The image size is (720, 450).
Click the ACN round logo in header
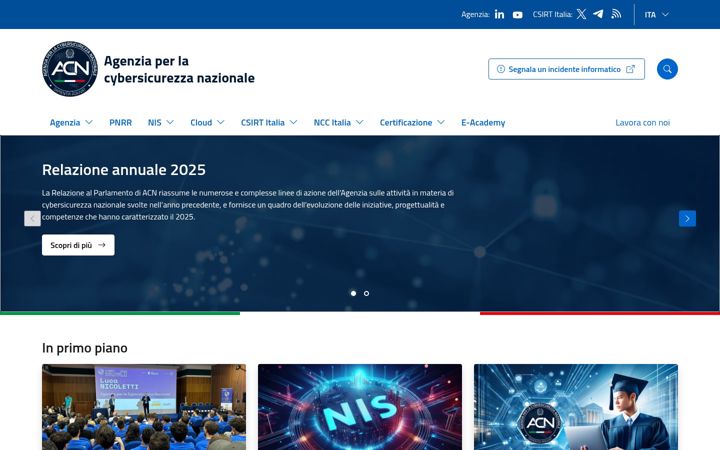point(70,69)
